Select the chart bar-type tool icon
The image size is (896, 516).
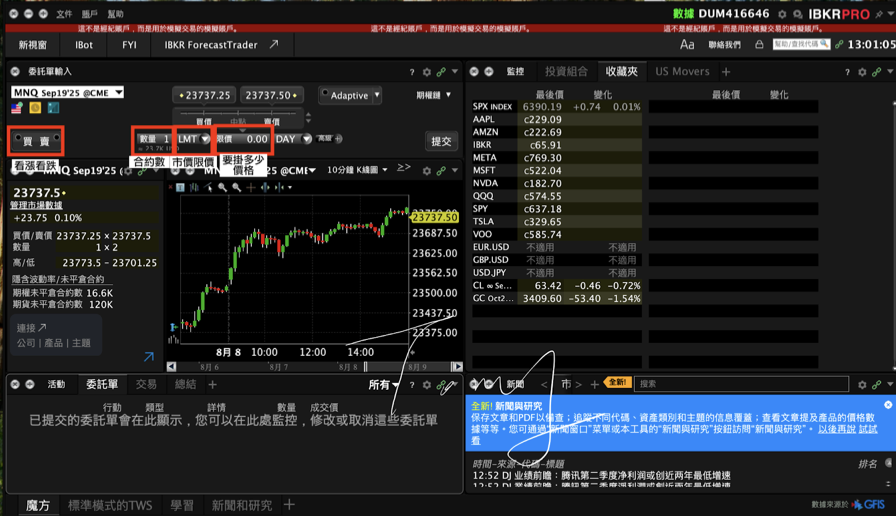click(194, 187)
